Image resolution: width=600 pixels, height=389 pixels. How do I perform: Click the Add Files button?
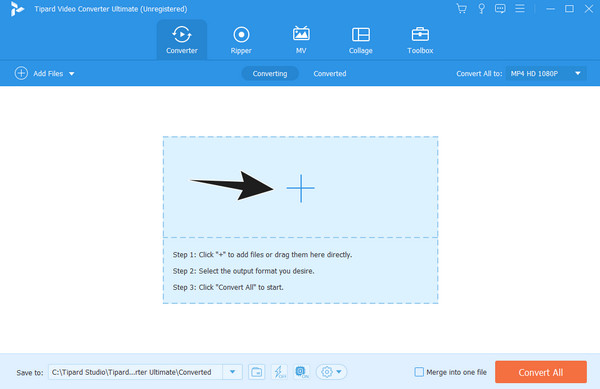(44, 73)
